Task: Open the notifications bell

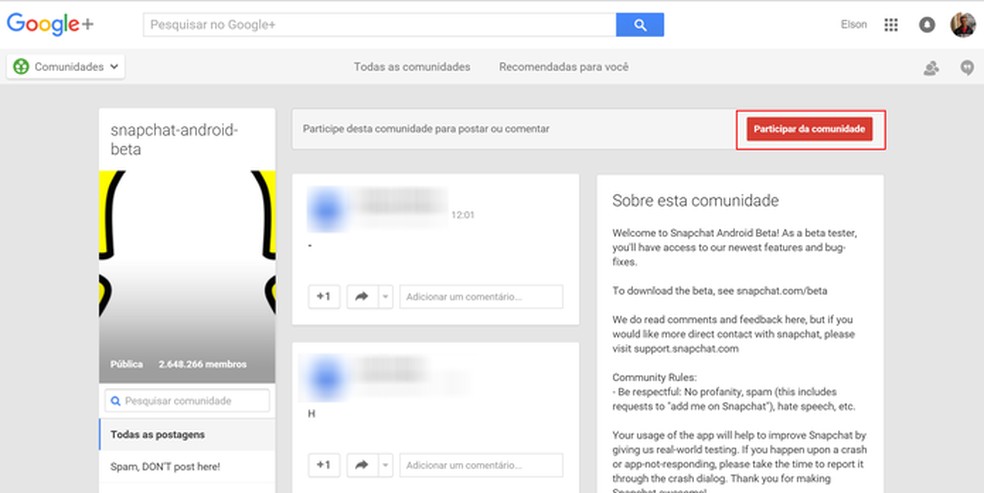Action: pyautogui.click(x=927, y=25)
